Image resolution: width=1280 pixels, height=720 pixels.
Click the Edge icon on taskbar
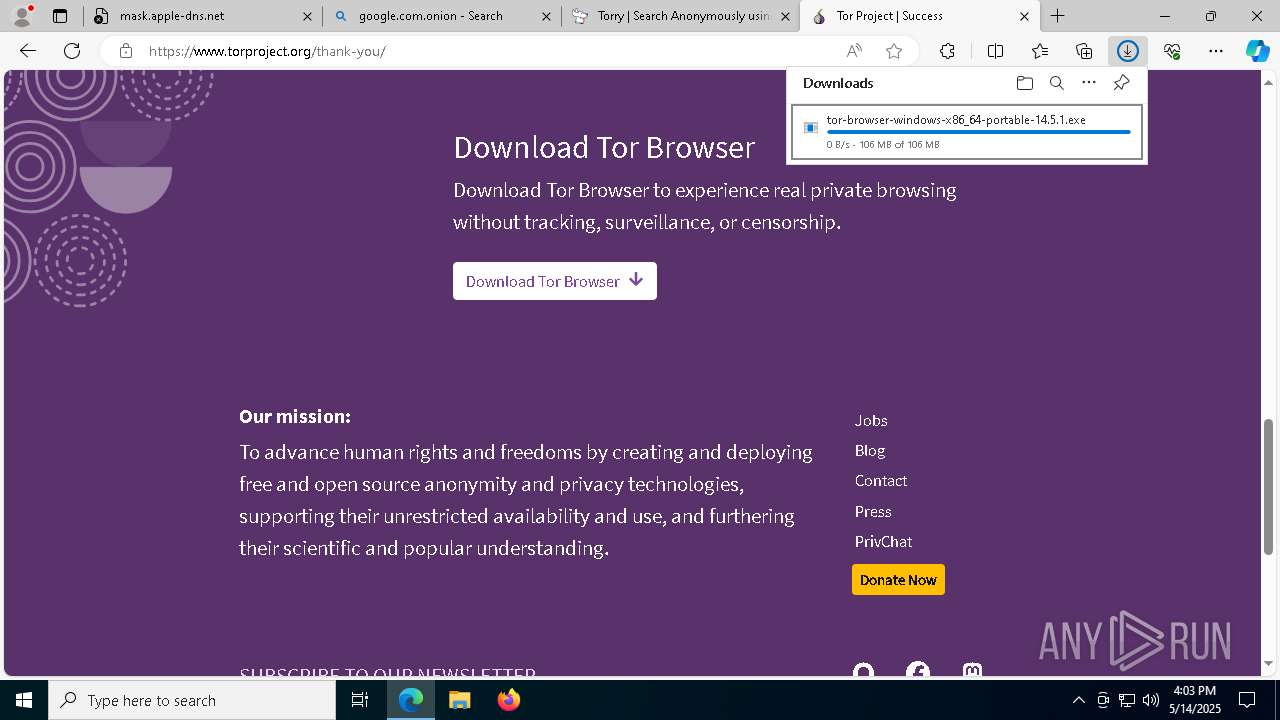[411, 700]
